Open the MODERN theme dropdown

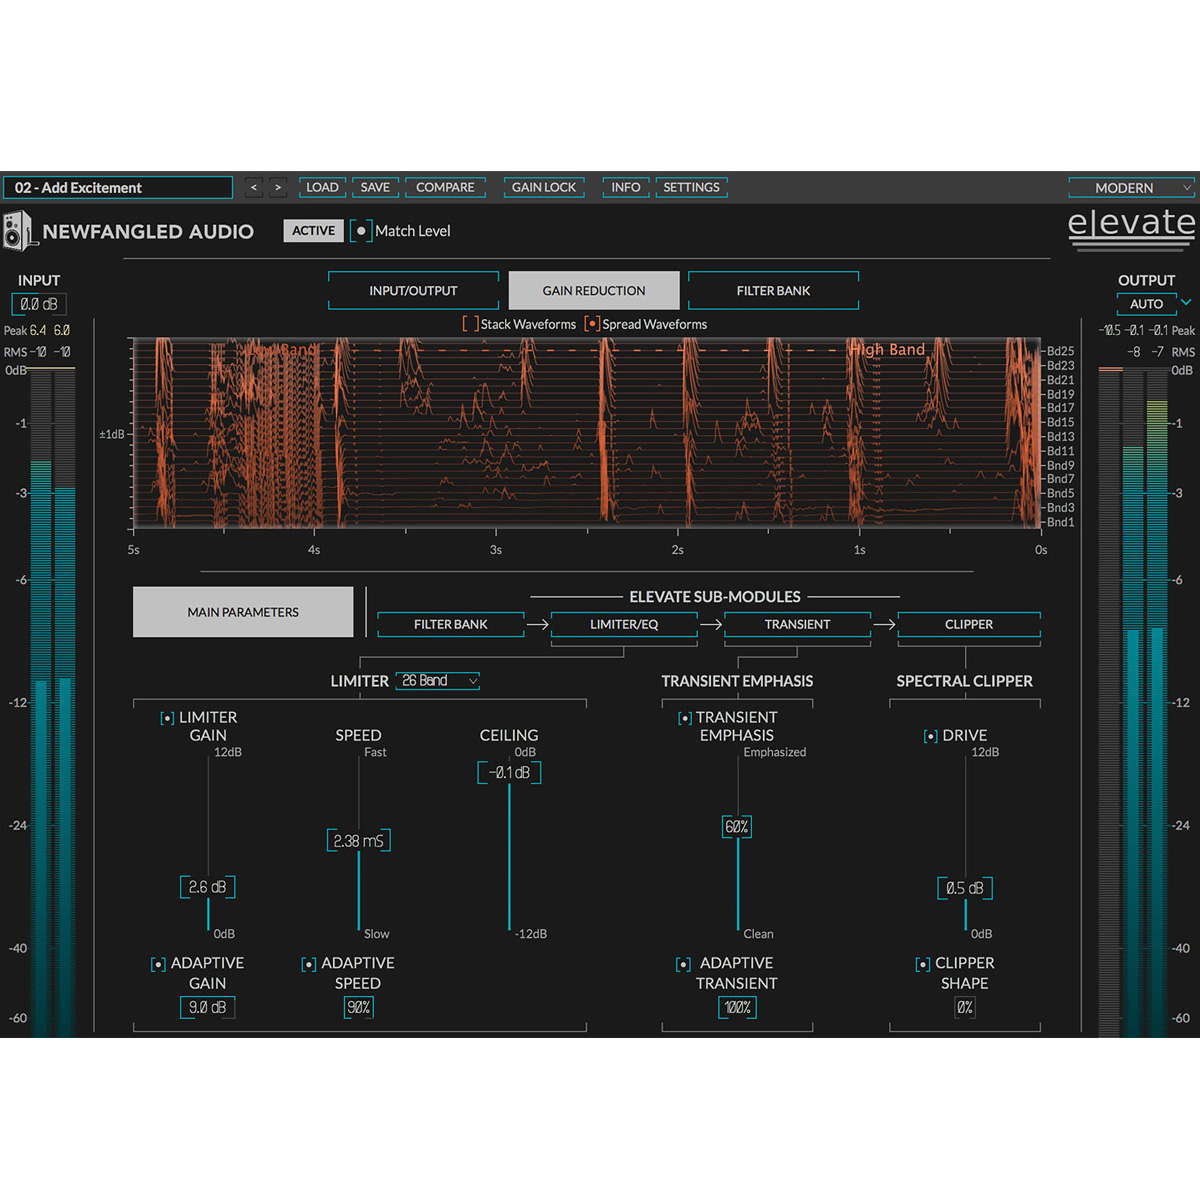(x=1131, y=187)
